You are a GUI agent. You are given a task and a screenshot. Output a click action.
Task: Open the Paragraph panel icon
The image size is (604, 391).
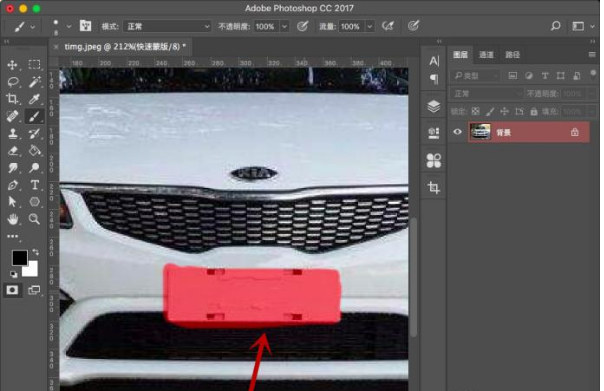point(434,79)
